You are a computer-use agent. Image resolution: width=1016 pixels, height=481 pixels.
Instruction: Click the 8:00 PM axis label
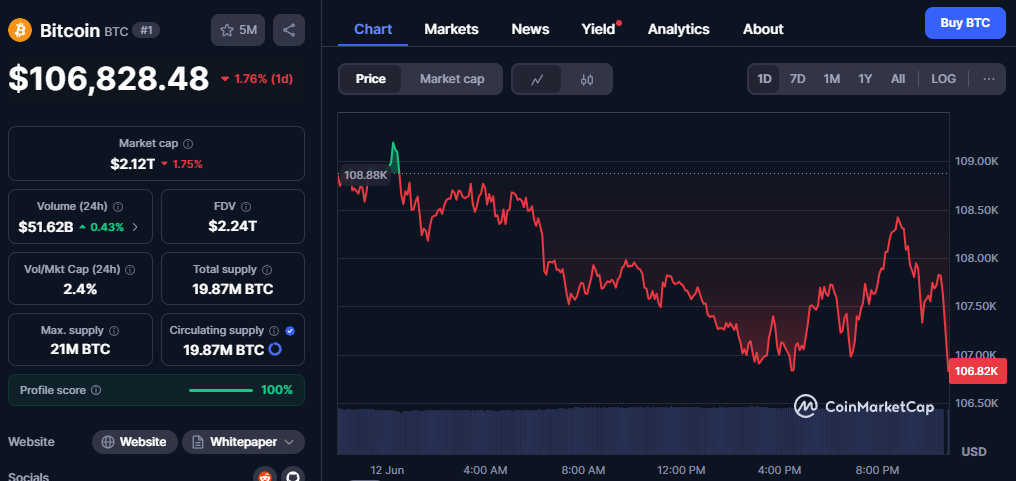click(877, 470)
